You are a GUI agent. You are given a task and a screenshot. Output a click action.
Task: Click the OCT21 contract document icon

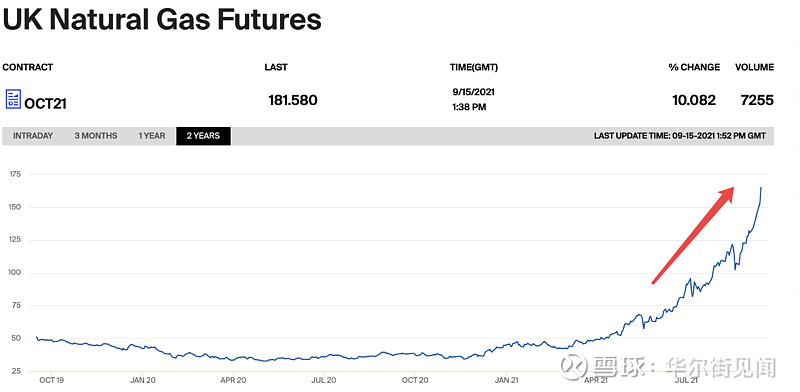(x=13, y=99)
